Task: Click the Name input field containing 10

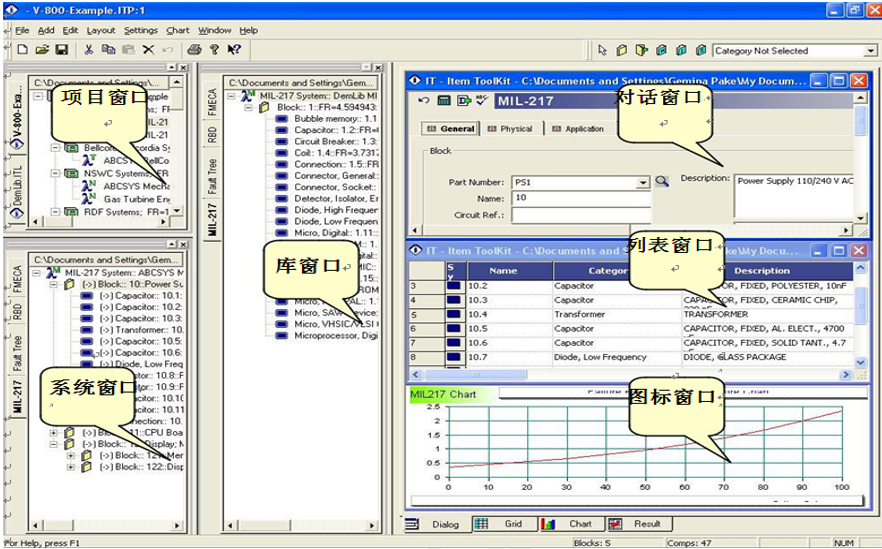Action: [580, 199]
